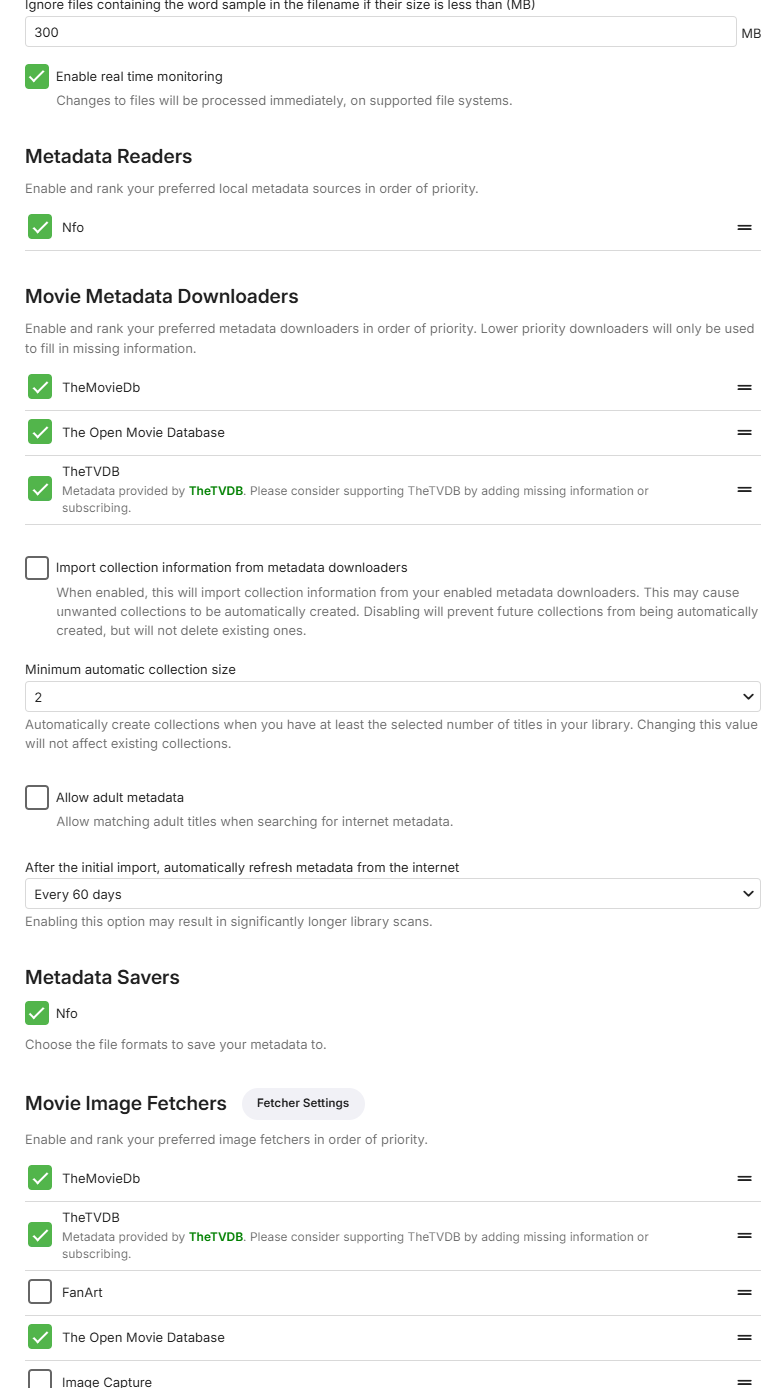The width and height of the screenshot is (784, 1388).
Task: Uncheck TheMovieDb in Movie Metadata Downloaders
Action: [40, 387]
